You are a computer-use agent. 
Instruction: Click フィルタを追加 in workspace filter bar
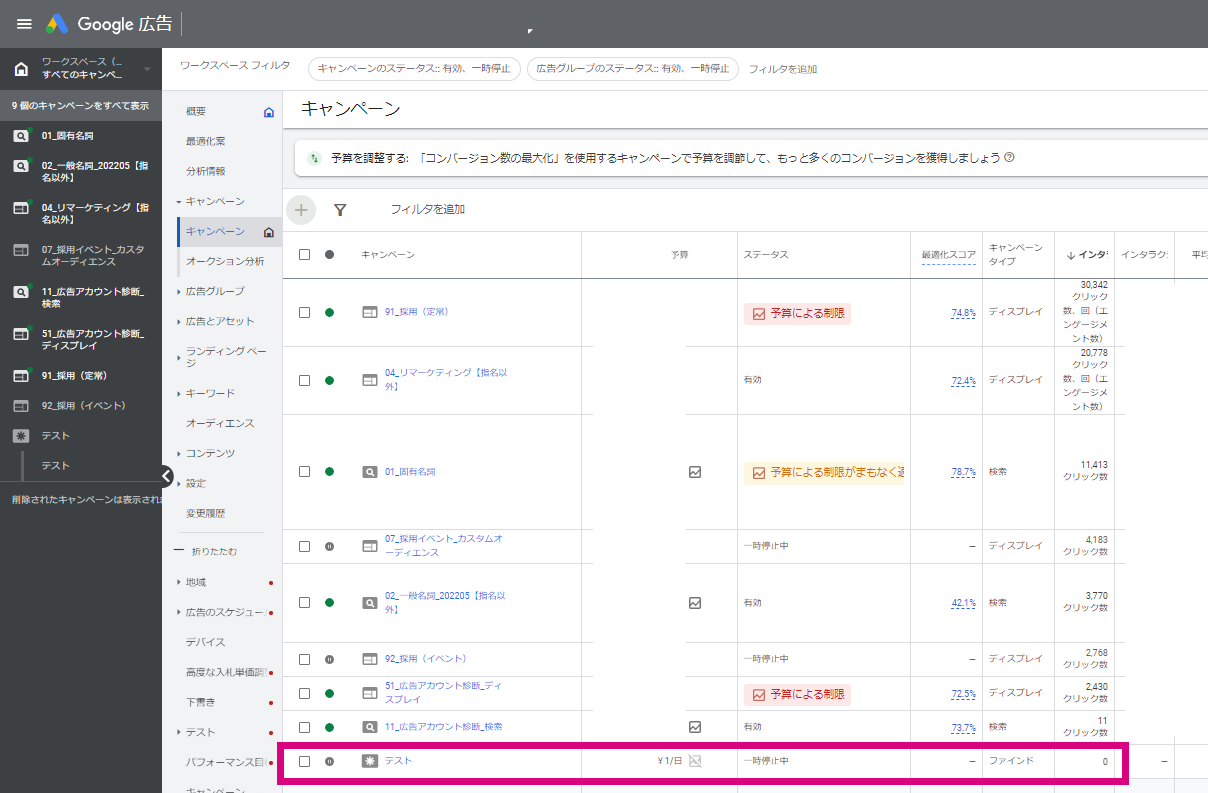coord(783,69)
